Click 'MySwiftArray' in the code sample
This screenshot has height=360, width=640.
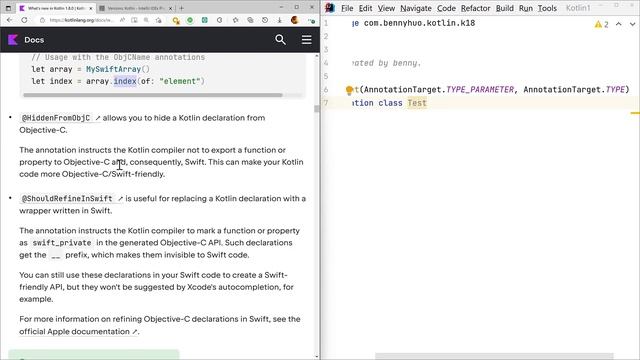click(113, 69)
